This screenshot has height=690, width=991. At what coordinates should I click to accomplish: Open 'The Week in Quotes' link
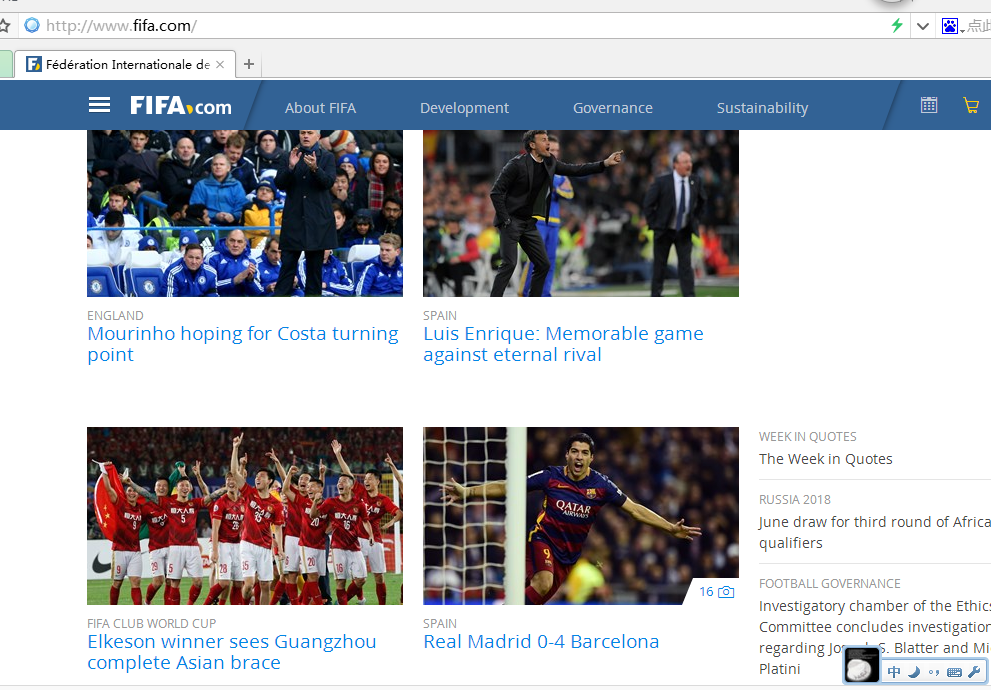pyautogui.click(x=825, y=459)
